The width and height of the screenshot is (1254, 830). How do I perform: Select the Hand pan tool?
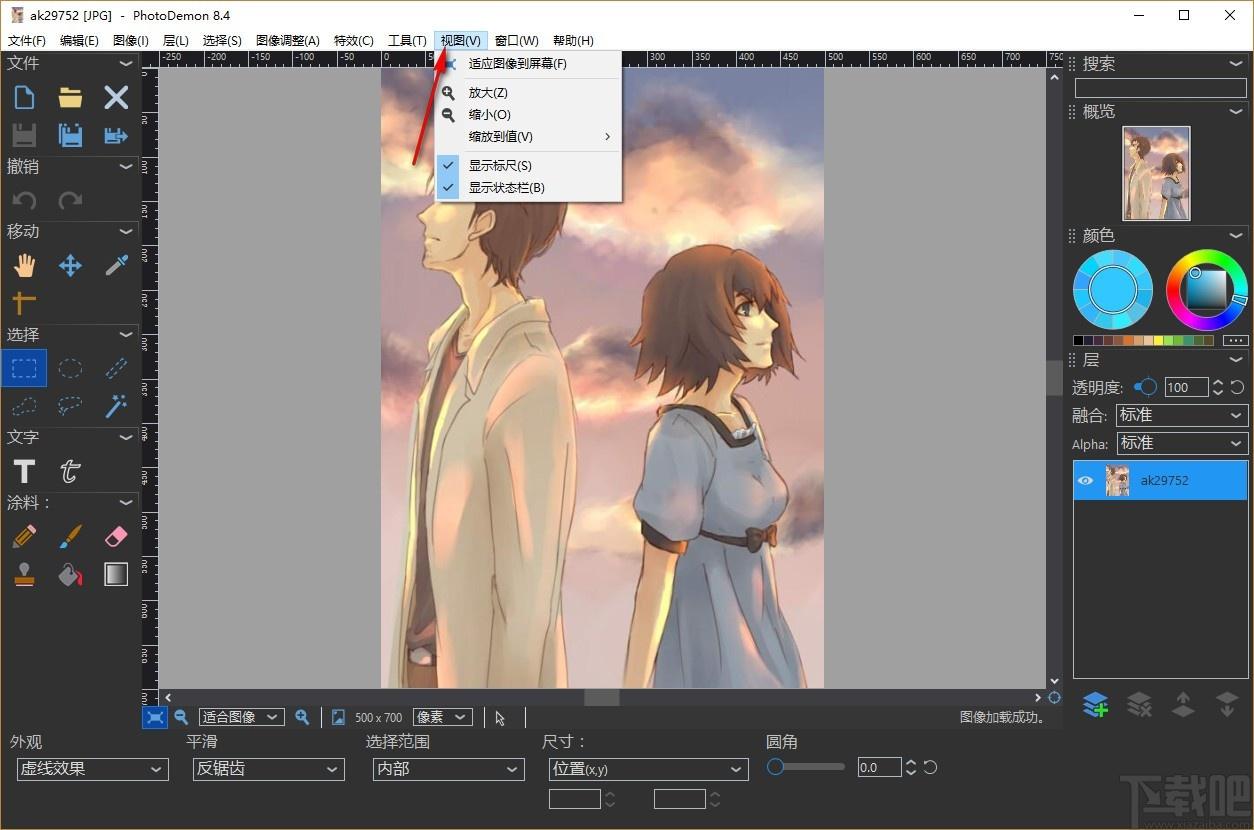point(24,265)
